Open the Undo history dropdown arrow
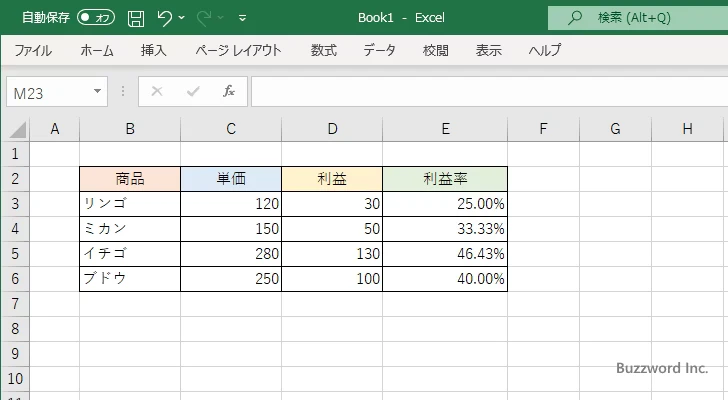 coord(182,18)
